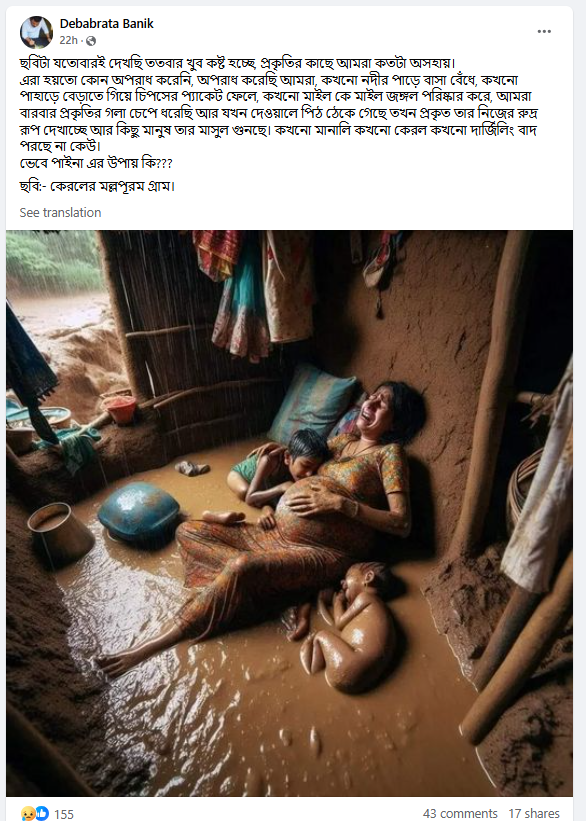Screen dimensions: 586x821
Task: View the 17 shares list
Action: 534,813
